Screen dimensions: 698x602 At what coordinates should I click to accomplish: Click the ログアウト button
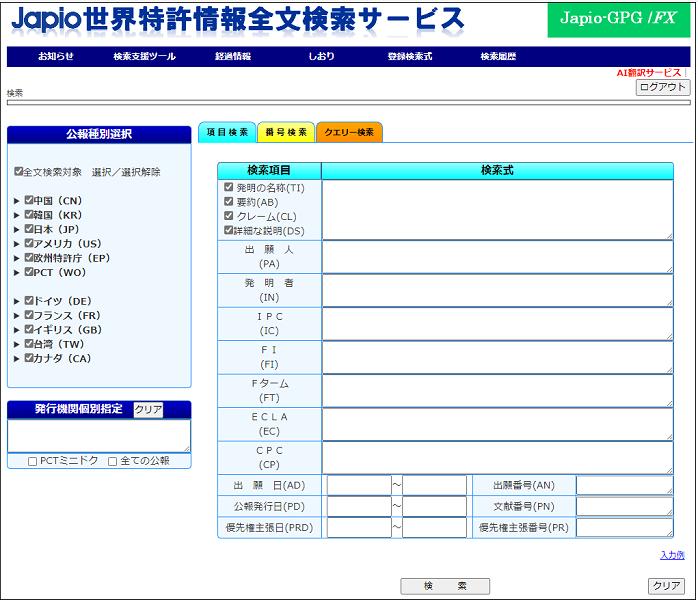663,87
